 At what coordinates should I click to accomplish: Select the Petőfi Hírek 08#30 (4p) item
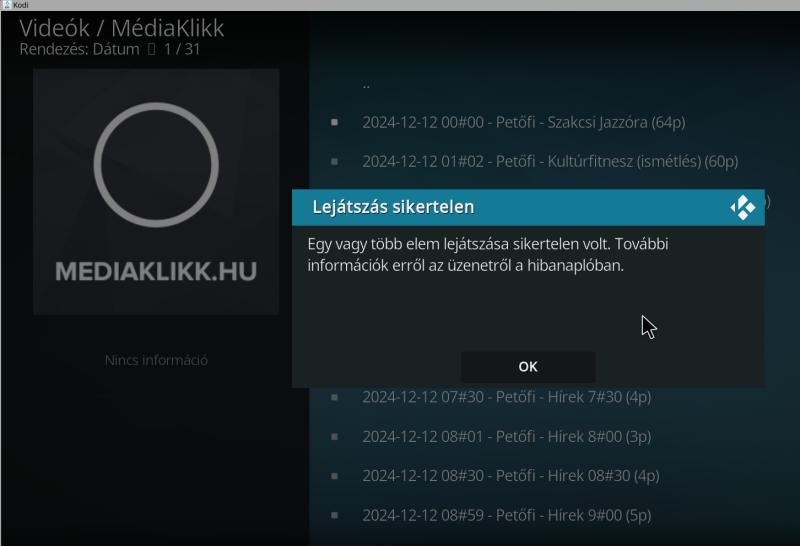[511, 476]
